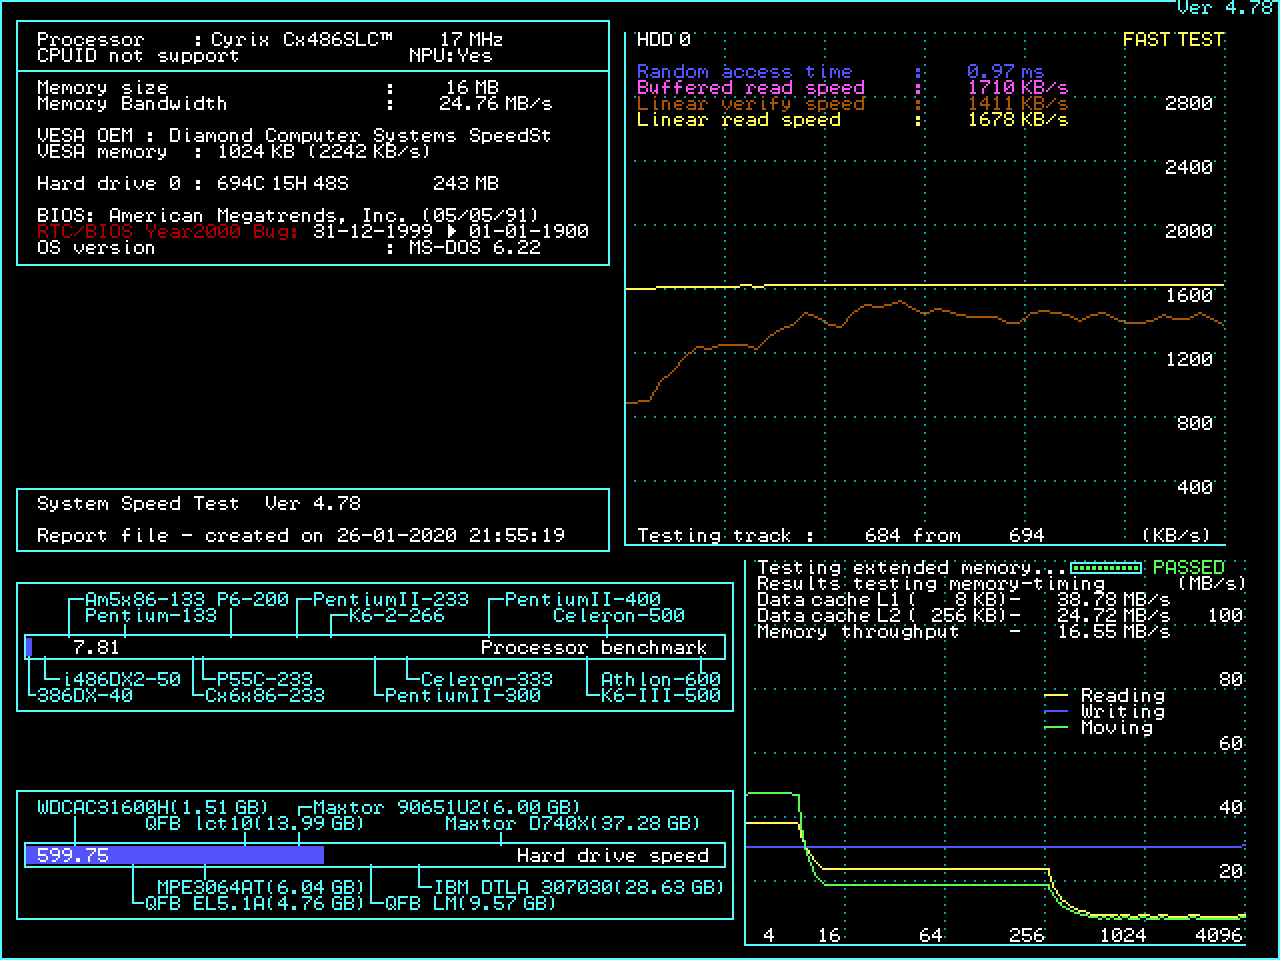The height and width of the screenshot is (960, 1280).
Task: Select the 'Athlon-600' benchmark reference
Action: pyautogui.click(x=661, y=680)
